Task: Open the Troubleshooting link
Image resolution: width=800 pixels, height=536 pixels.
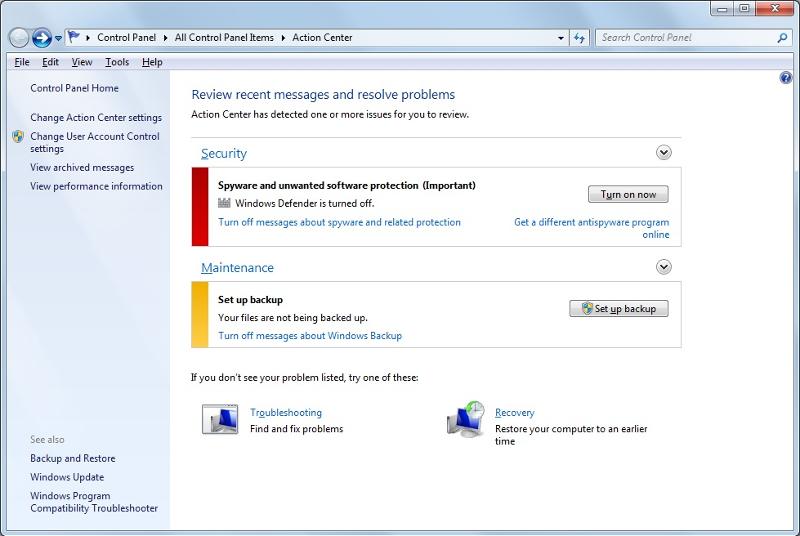Action: tap(286, 413)
